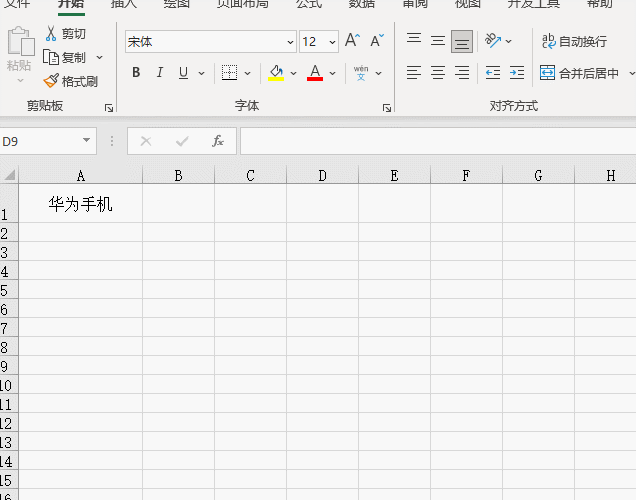636x500 pixels.
Task: Open the underline style dropdown arrow
Action: pyautogui.click(x=201, y=73)
